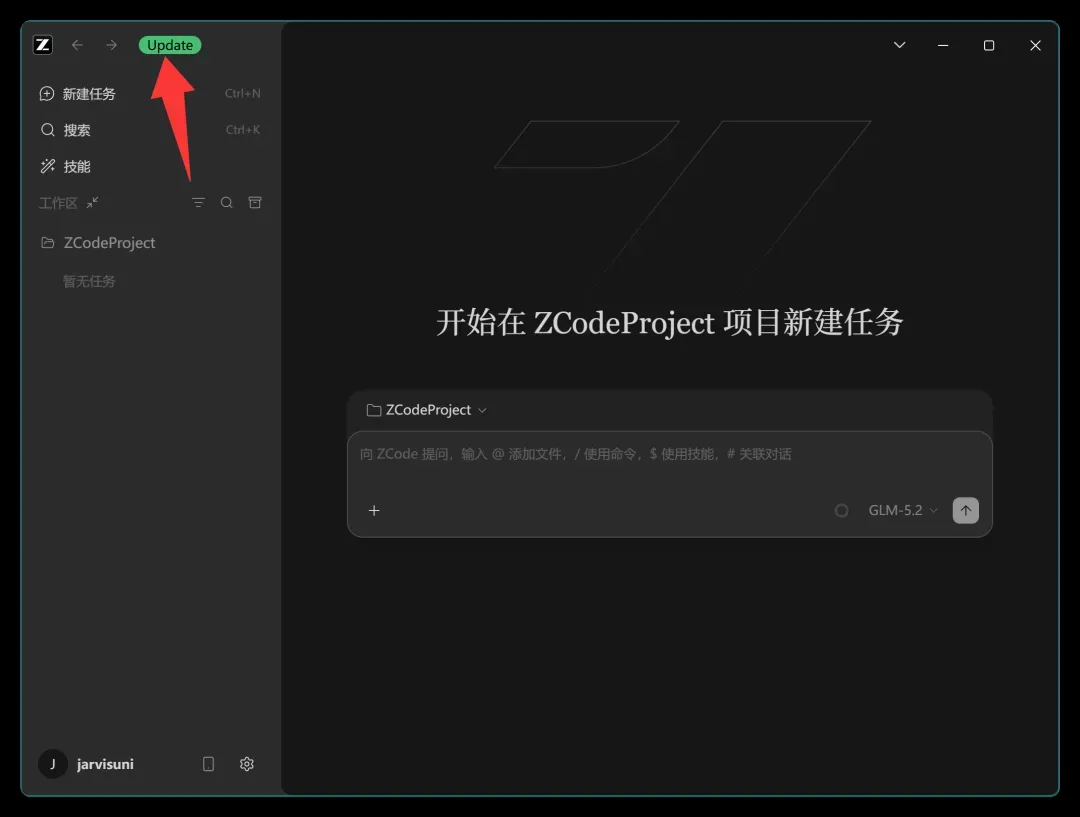This screenshot has height=817, width=1080.
Task: Open the 技能 skills entry
Action: (150, 166)
